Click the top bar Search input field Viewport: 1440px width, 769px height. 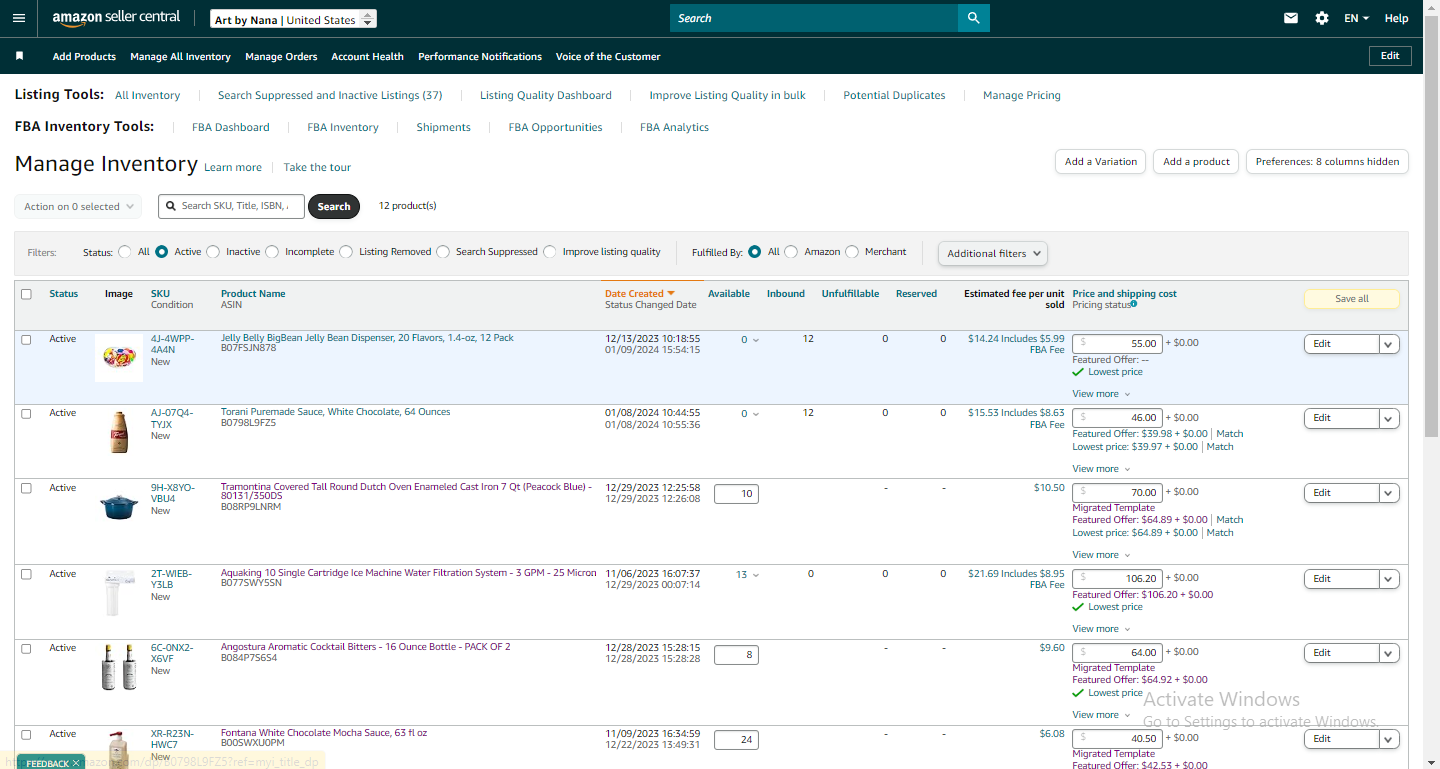[x=814, y=18]
